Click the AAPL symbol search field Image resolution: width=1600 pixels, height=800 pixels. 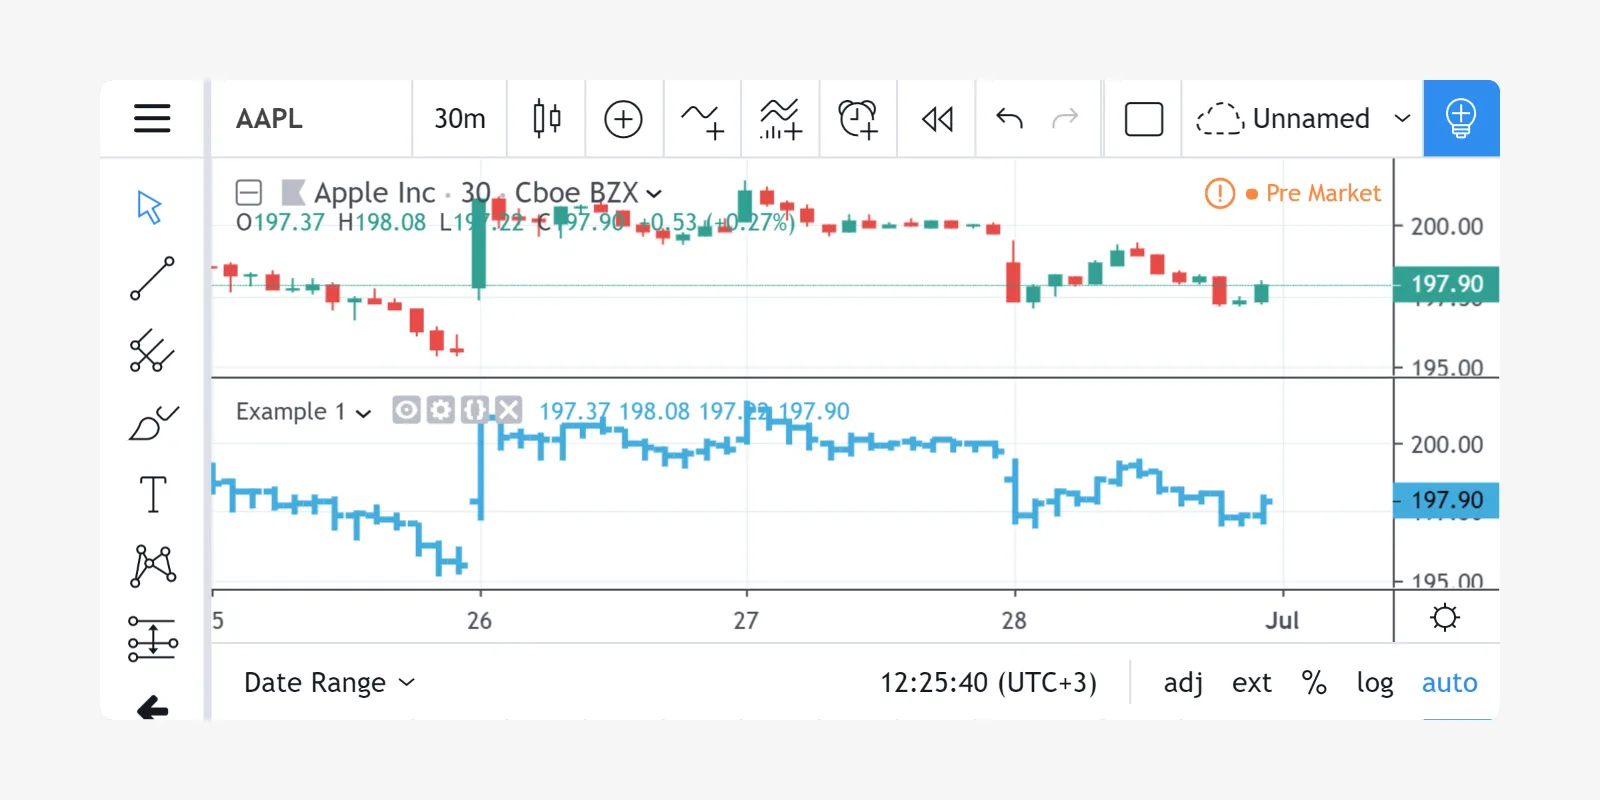tap(312, 119)
